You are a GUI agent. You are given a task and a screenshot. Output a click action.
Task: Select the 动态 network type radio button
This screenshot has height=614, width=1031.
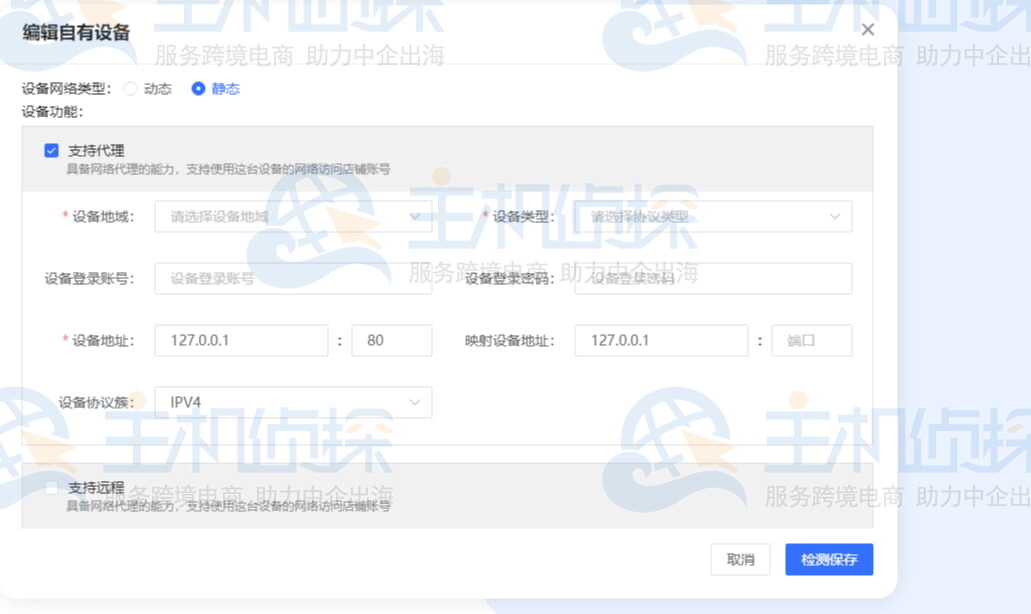pyautogui.click(x=130, y=89)
